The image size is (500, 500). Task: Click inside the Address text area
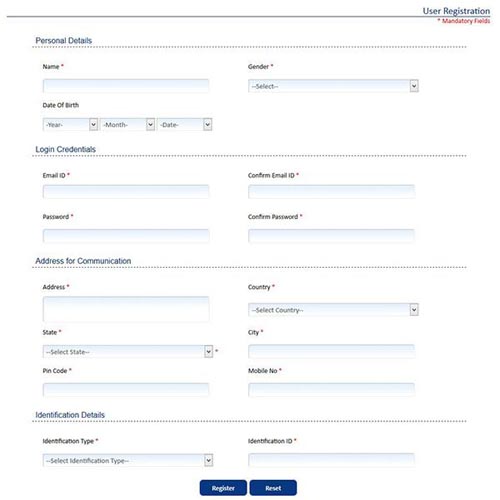click(x=126, y=309)
